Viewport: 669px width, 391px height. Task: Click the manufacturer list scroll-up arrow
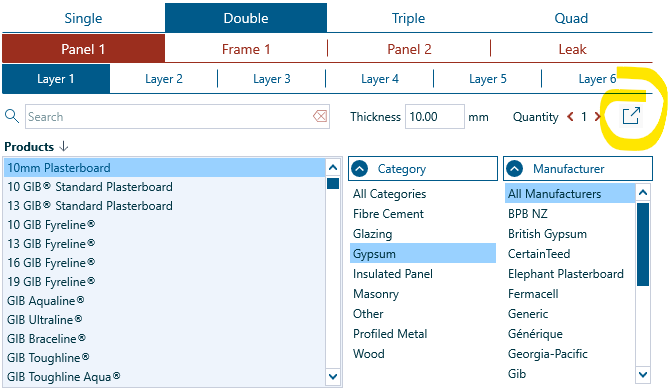[643, 193]
